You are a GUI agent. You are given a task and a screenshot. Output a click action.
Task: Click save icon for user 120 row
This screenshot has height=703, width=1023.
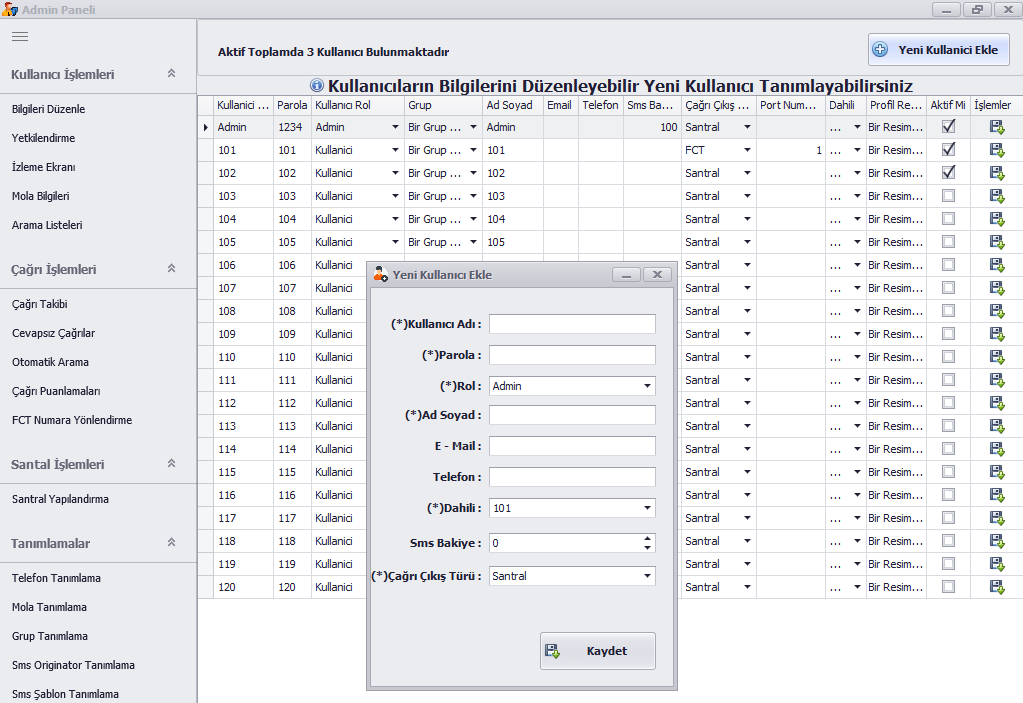[x=996, y=587]
